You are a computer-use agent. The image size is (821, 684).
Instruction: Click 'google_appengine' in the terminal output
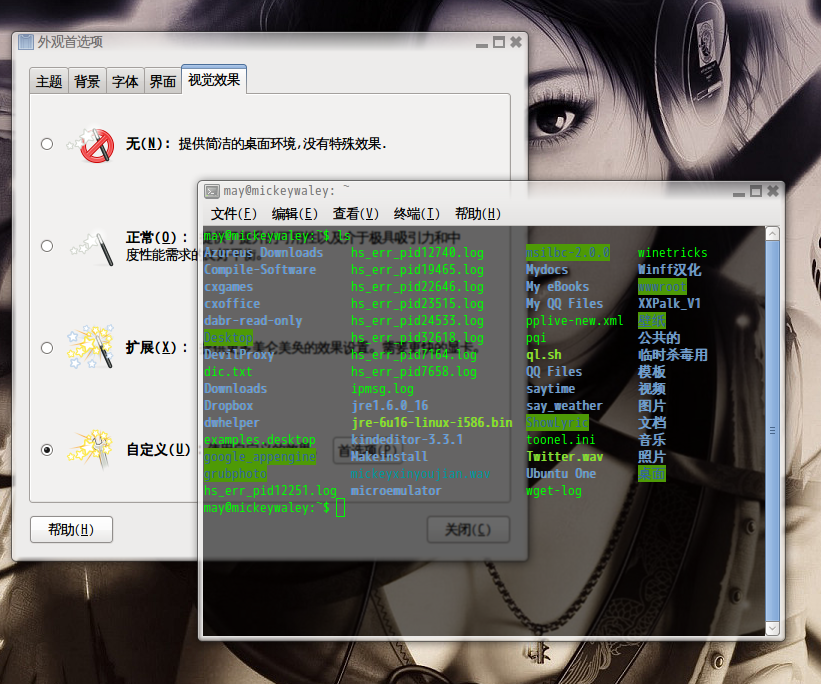click(x=260, y=457)
